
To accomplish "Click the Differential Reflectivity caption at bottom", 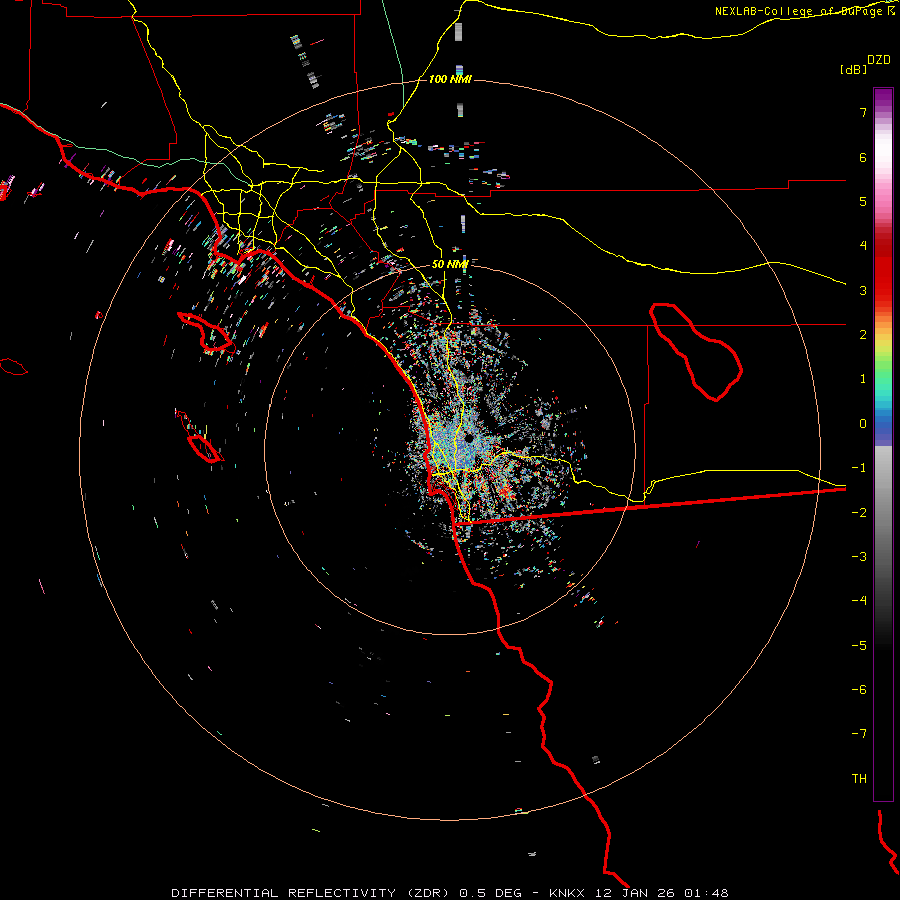I will pos(449,893).
